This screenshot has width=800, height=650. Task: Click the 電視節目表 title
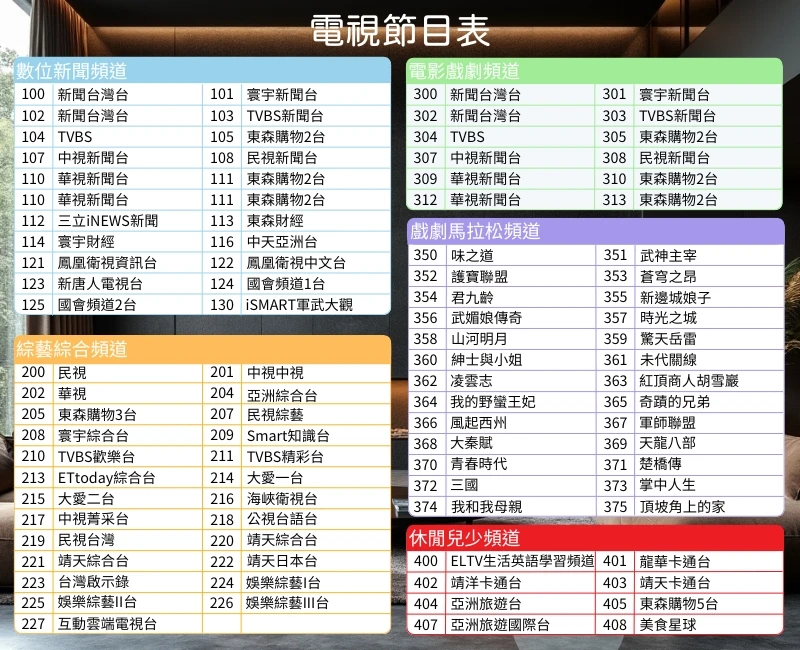[400, 30]
